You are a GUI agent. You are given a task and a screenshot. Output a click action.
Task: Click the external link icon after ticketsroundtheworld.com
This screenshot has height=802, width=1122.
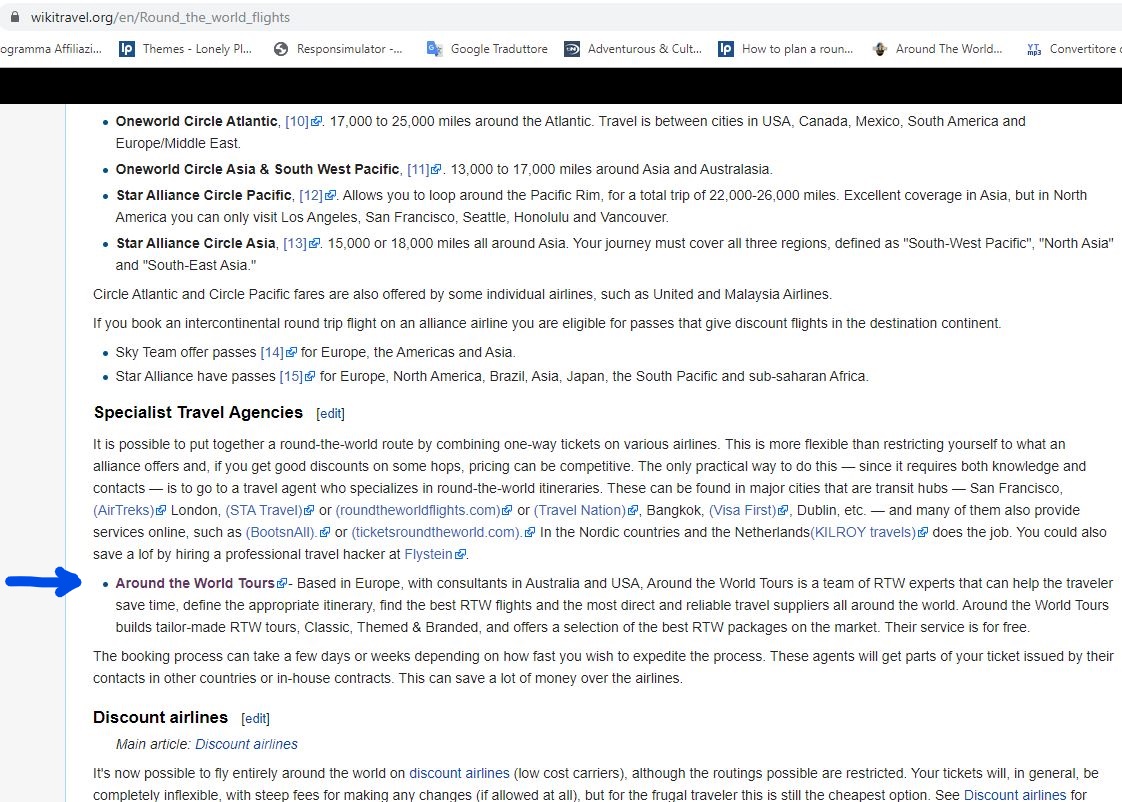pyautogui.click(x=530, y=532)
